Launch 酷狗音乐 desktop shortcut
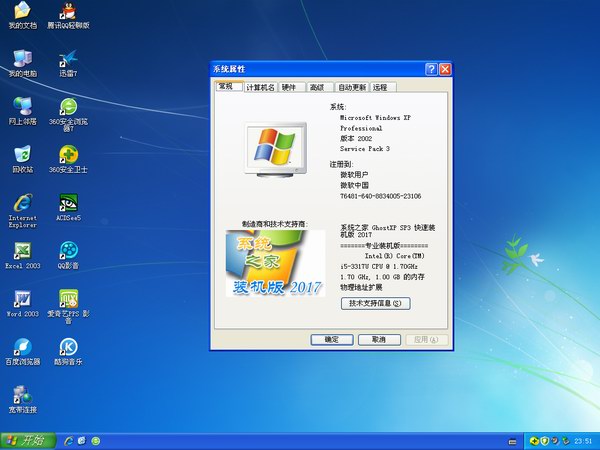 click(68, 352)
